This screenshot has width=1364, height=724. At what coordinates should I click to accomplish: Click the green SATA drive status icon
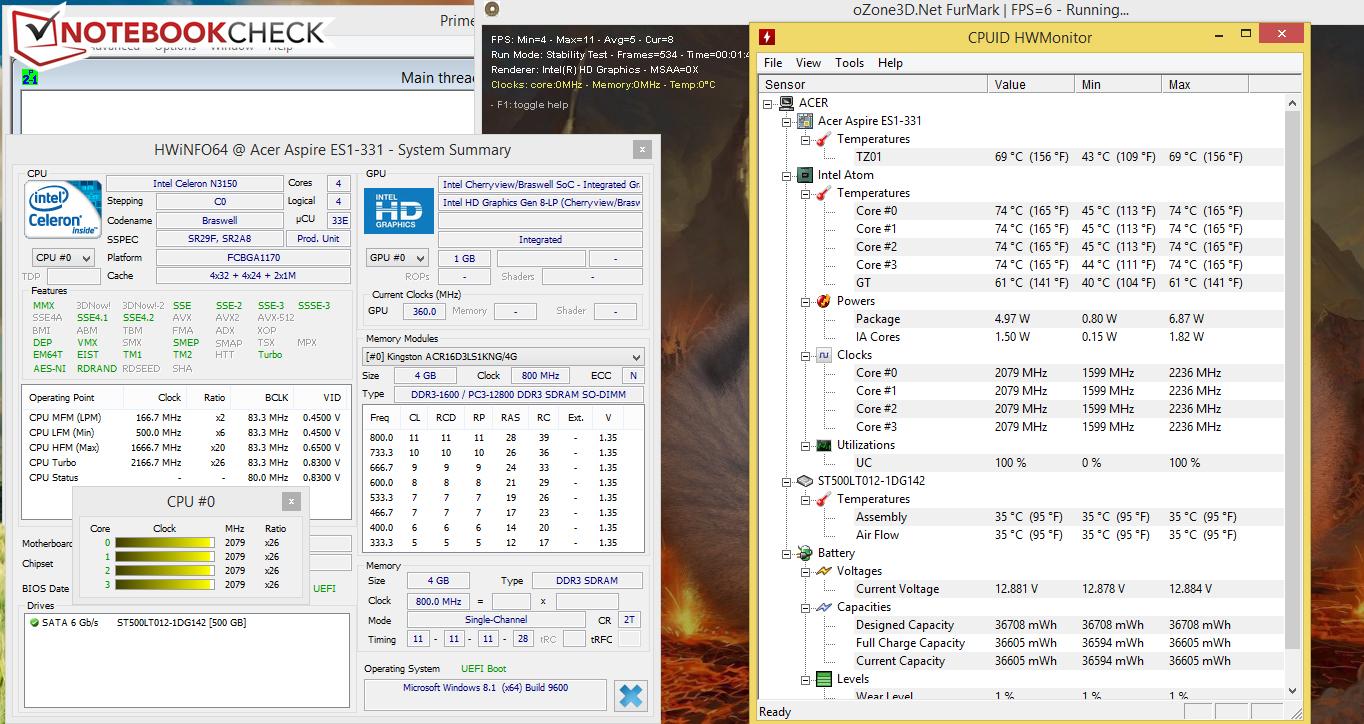click(35, 623)
